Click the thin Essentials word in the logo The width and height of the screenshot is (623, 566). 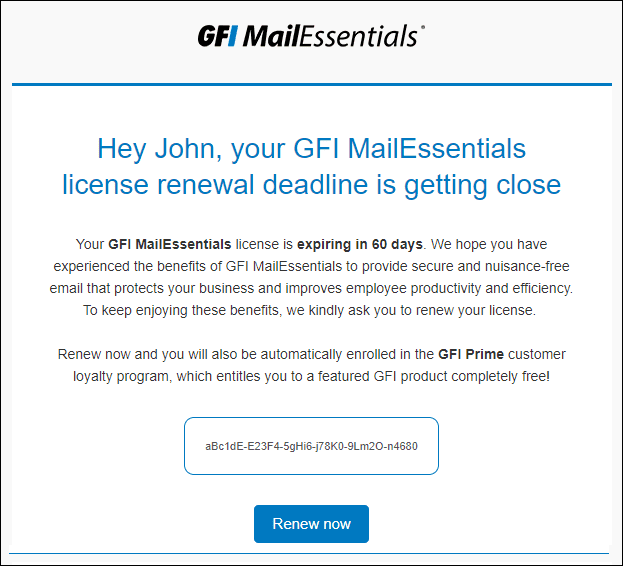(x=358, y=36)
